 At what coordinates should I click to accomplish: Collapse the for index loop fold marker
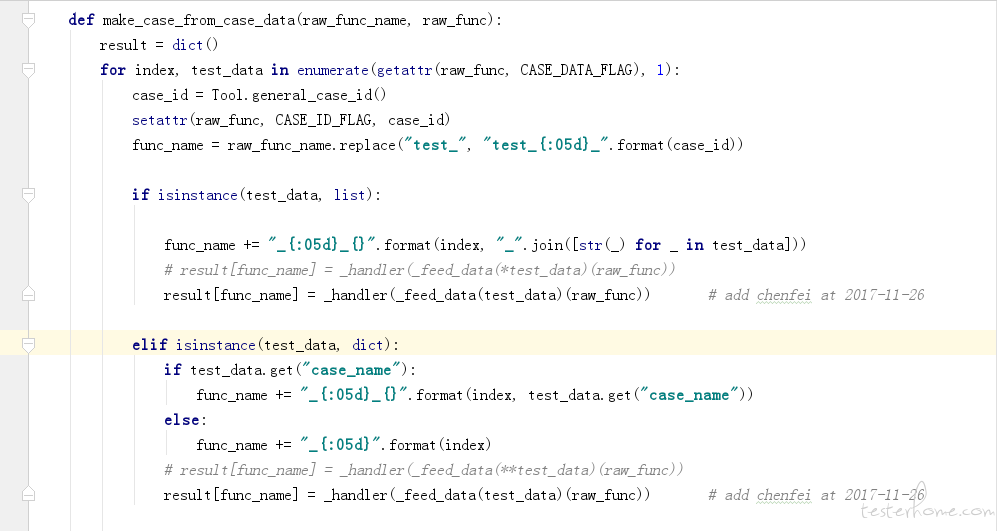28,70
